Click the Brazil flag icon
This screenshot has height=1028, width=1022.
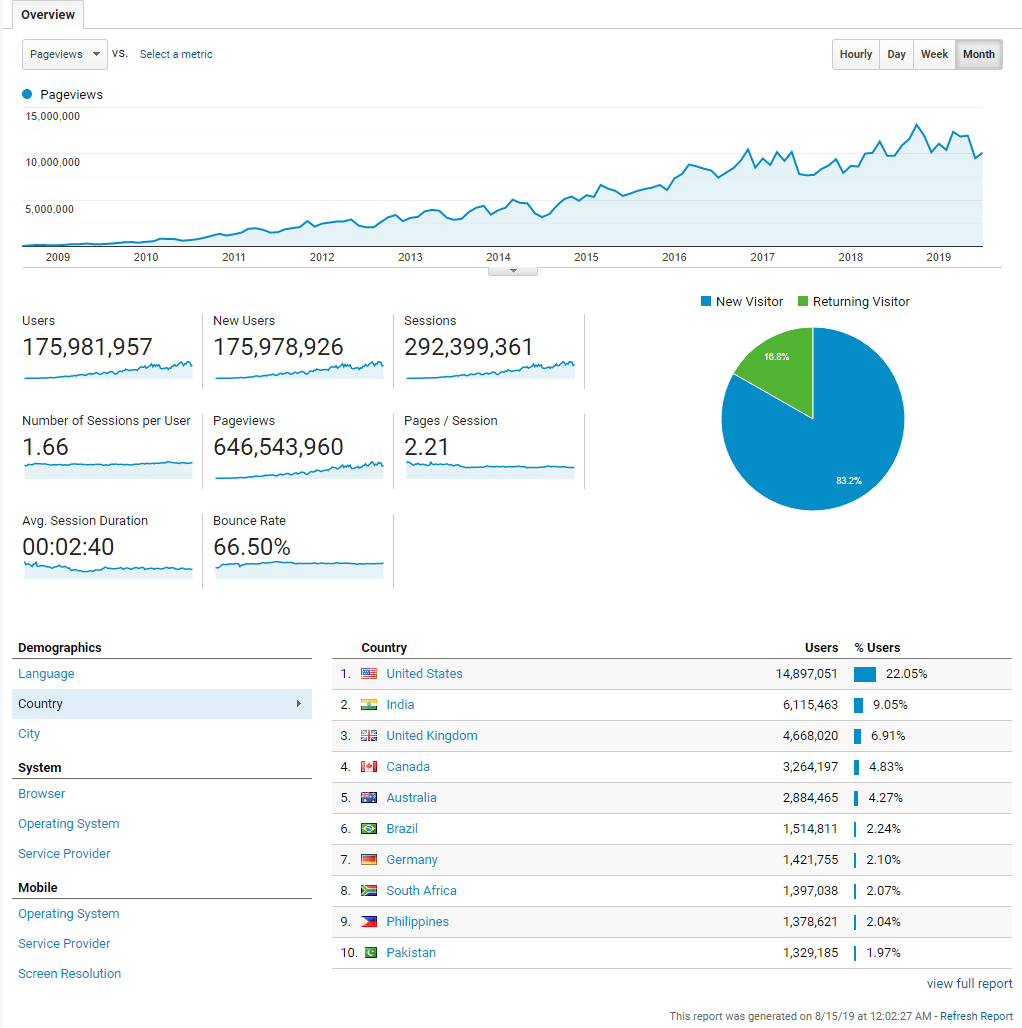(368, 828)
